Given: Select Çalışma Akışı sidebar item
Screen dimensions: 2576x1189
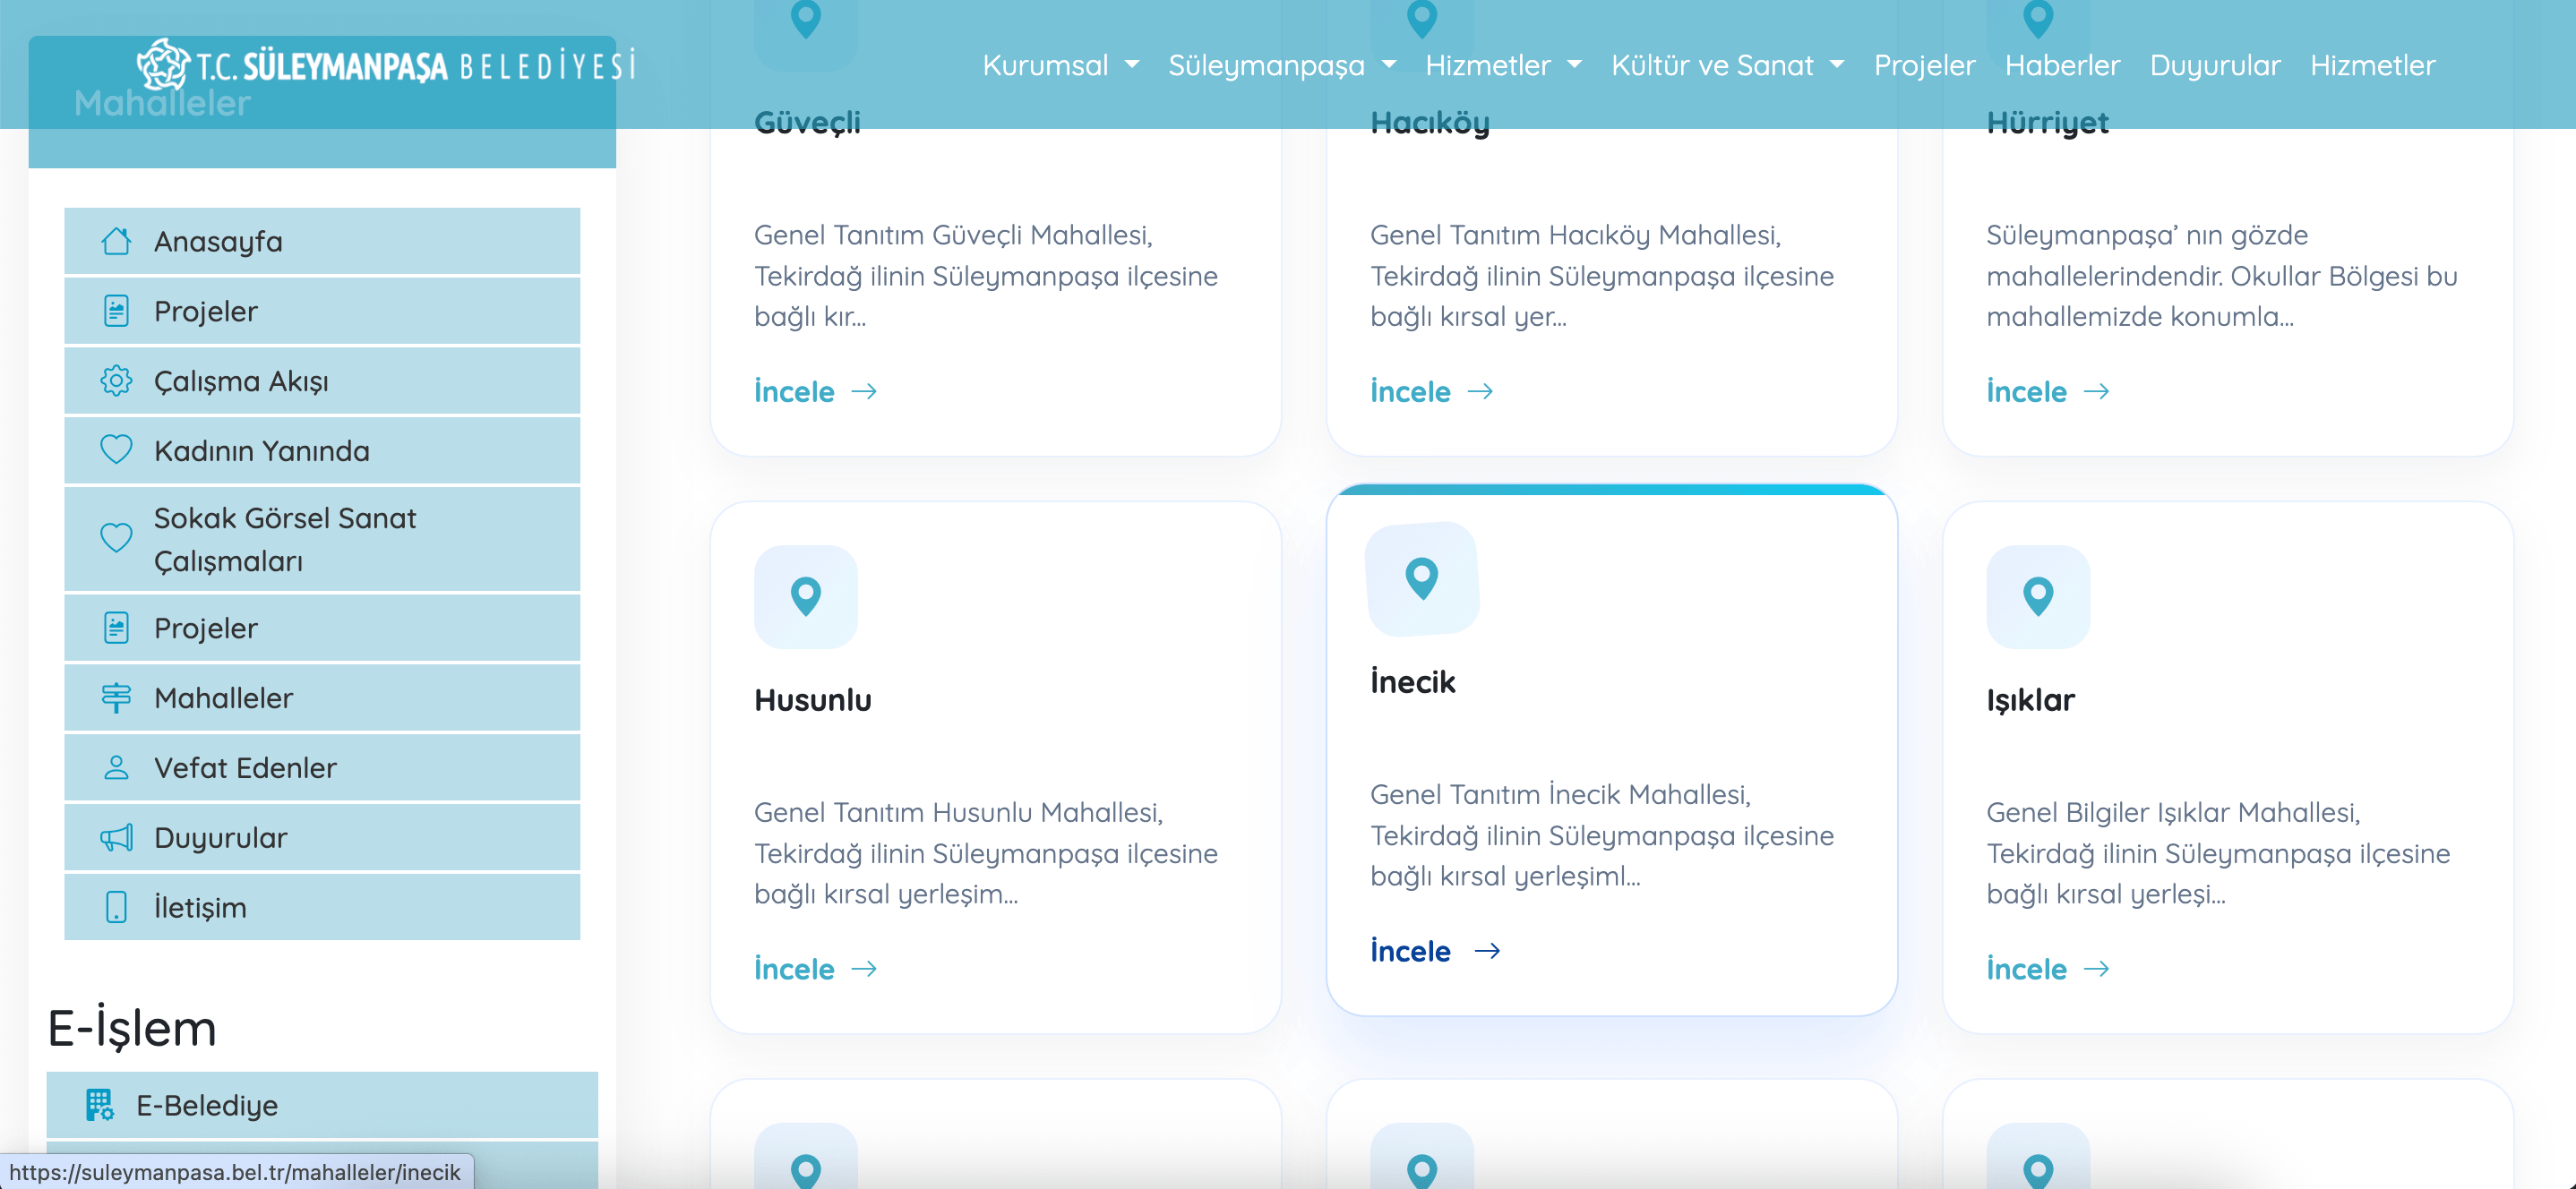Looking at the screenshot, I should [322, 381].
